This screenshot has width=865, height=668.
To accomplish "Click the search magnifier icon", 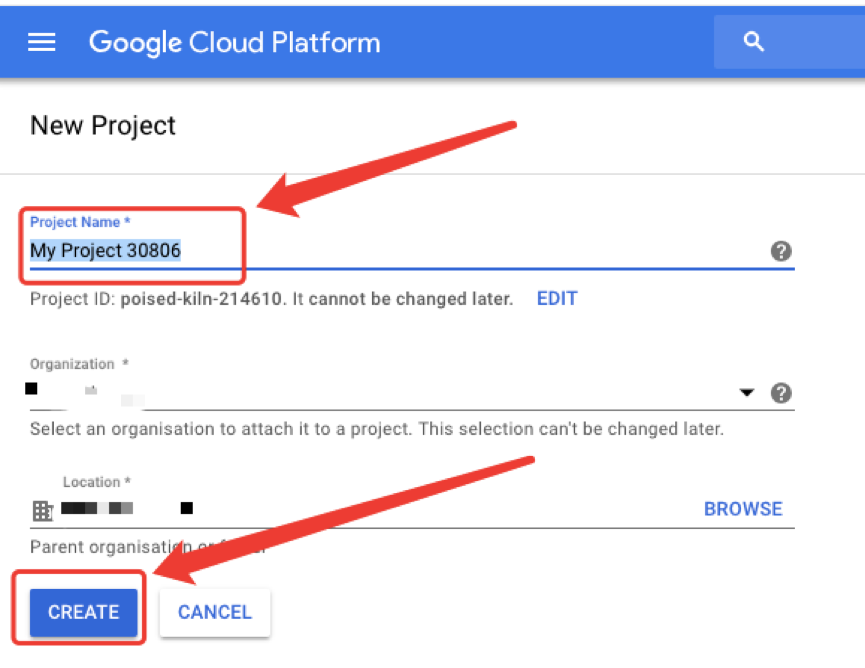I will tap(754, 41).
